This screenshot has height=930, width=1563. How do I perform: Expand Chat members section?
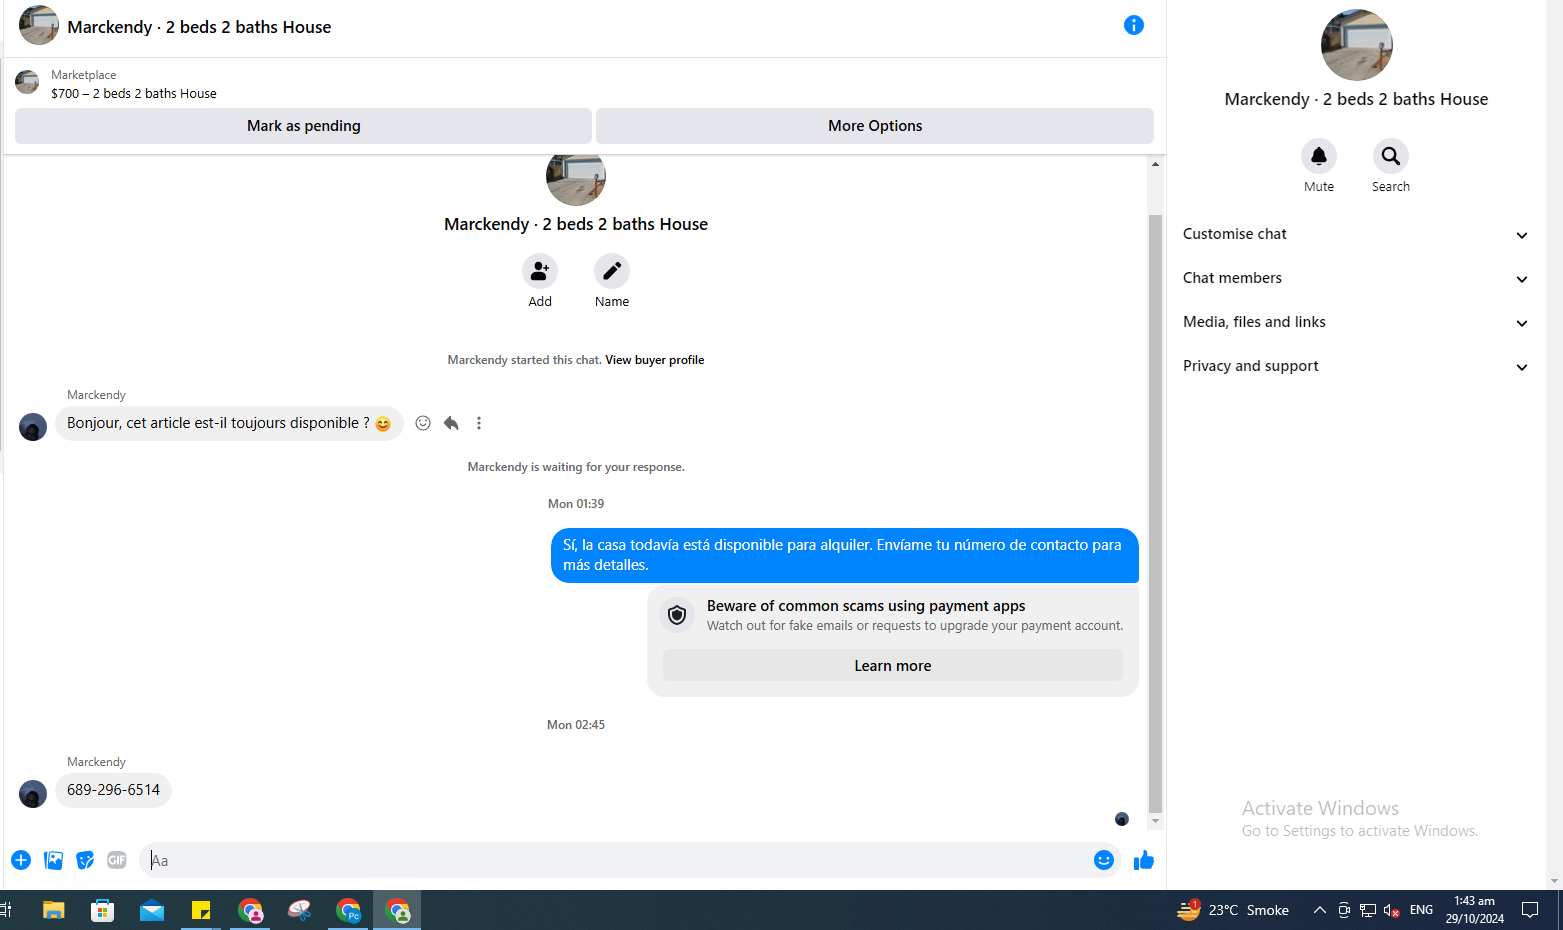(x=1355, y=278)
